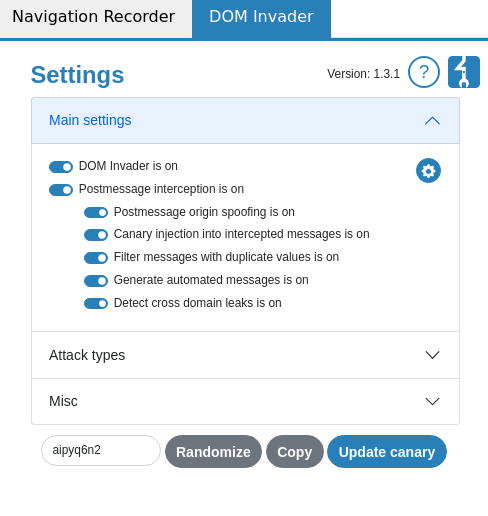488x516 pixels.
Task: Open the help question mark icon
Action: point(424,72)
